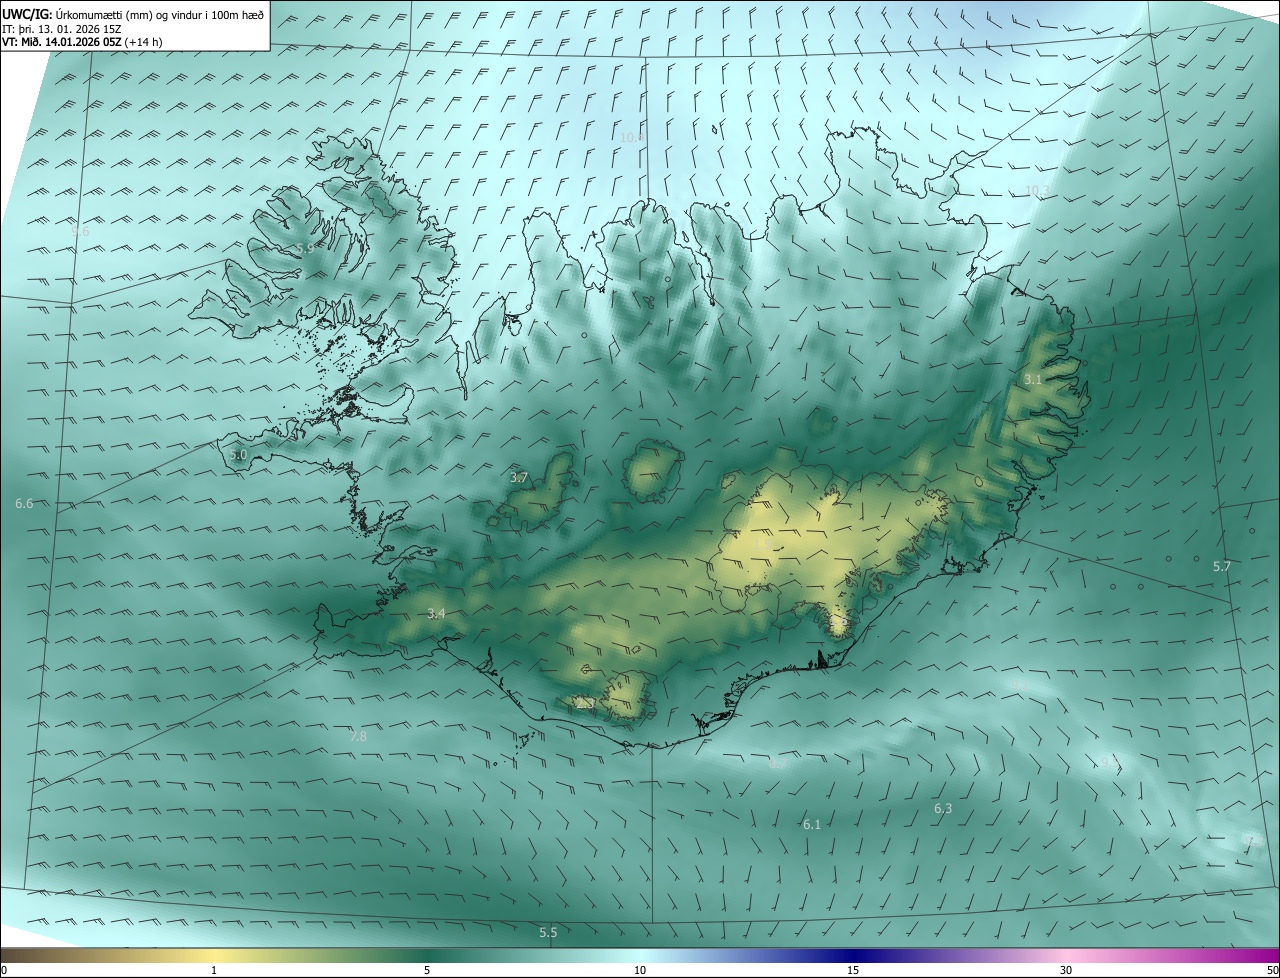Click the pink colorbar segment above 30

click(1066, 955)
